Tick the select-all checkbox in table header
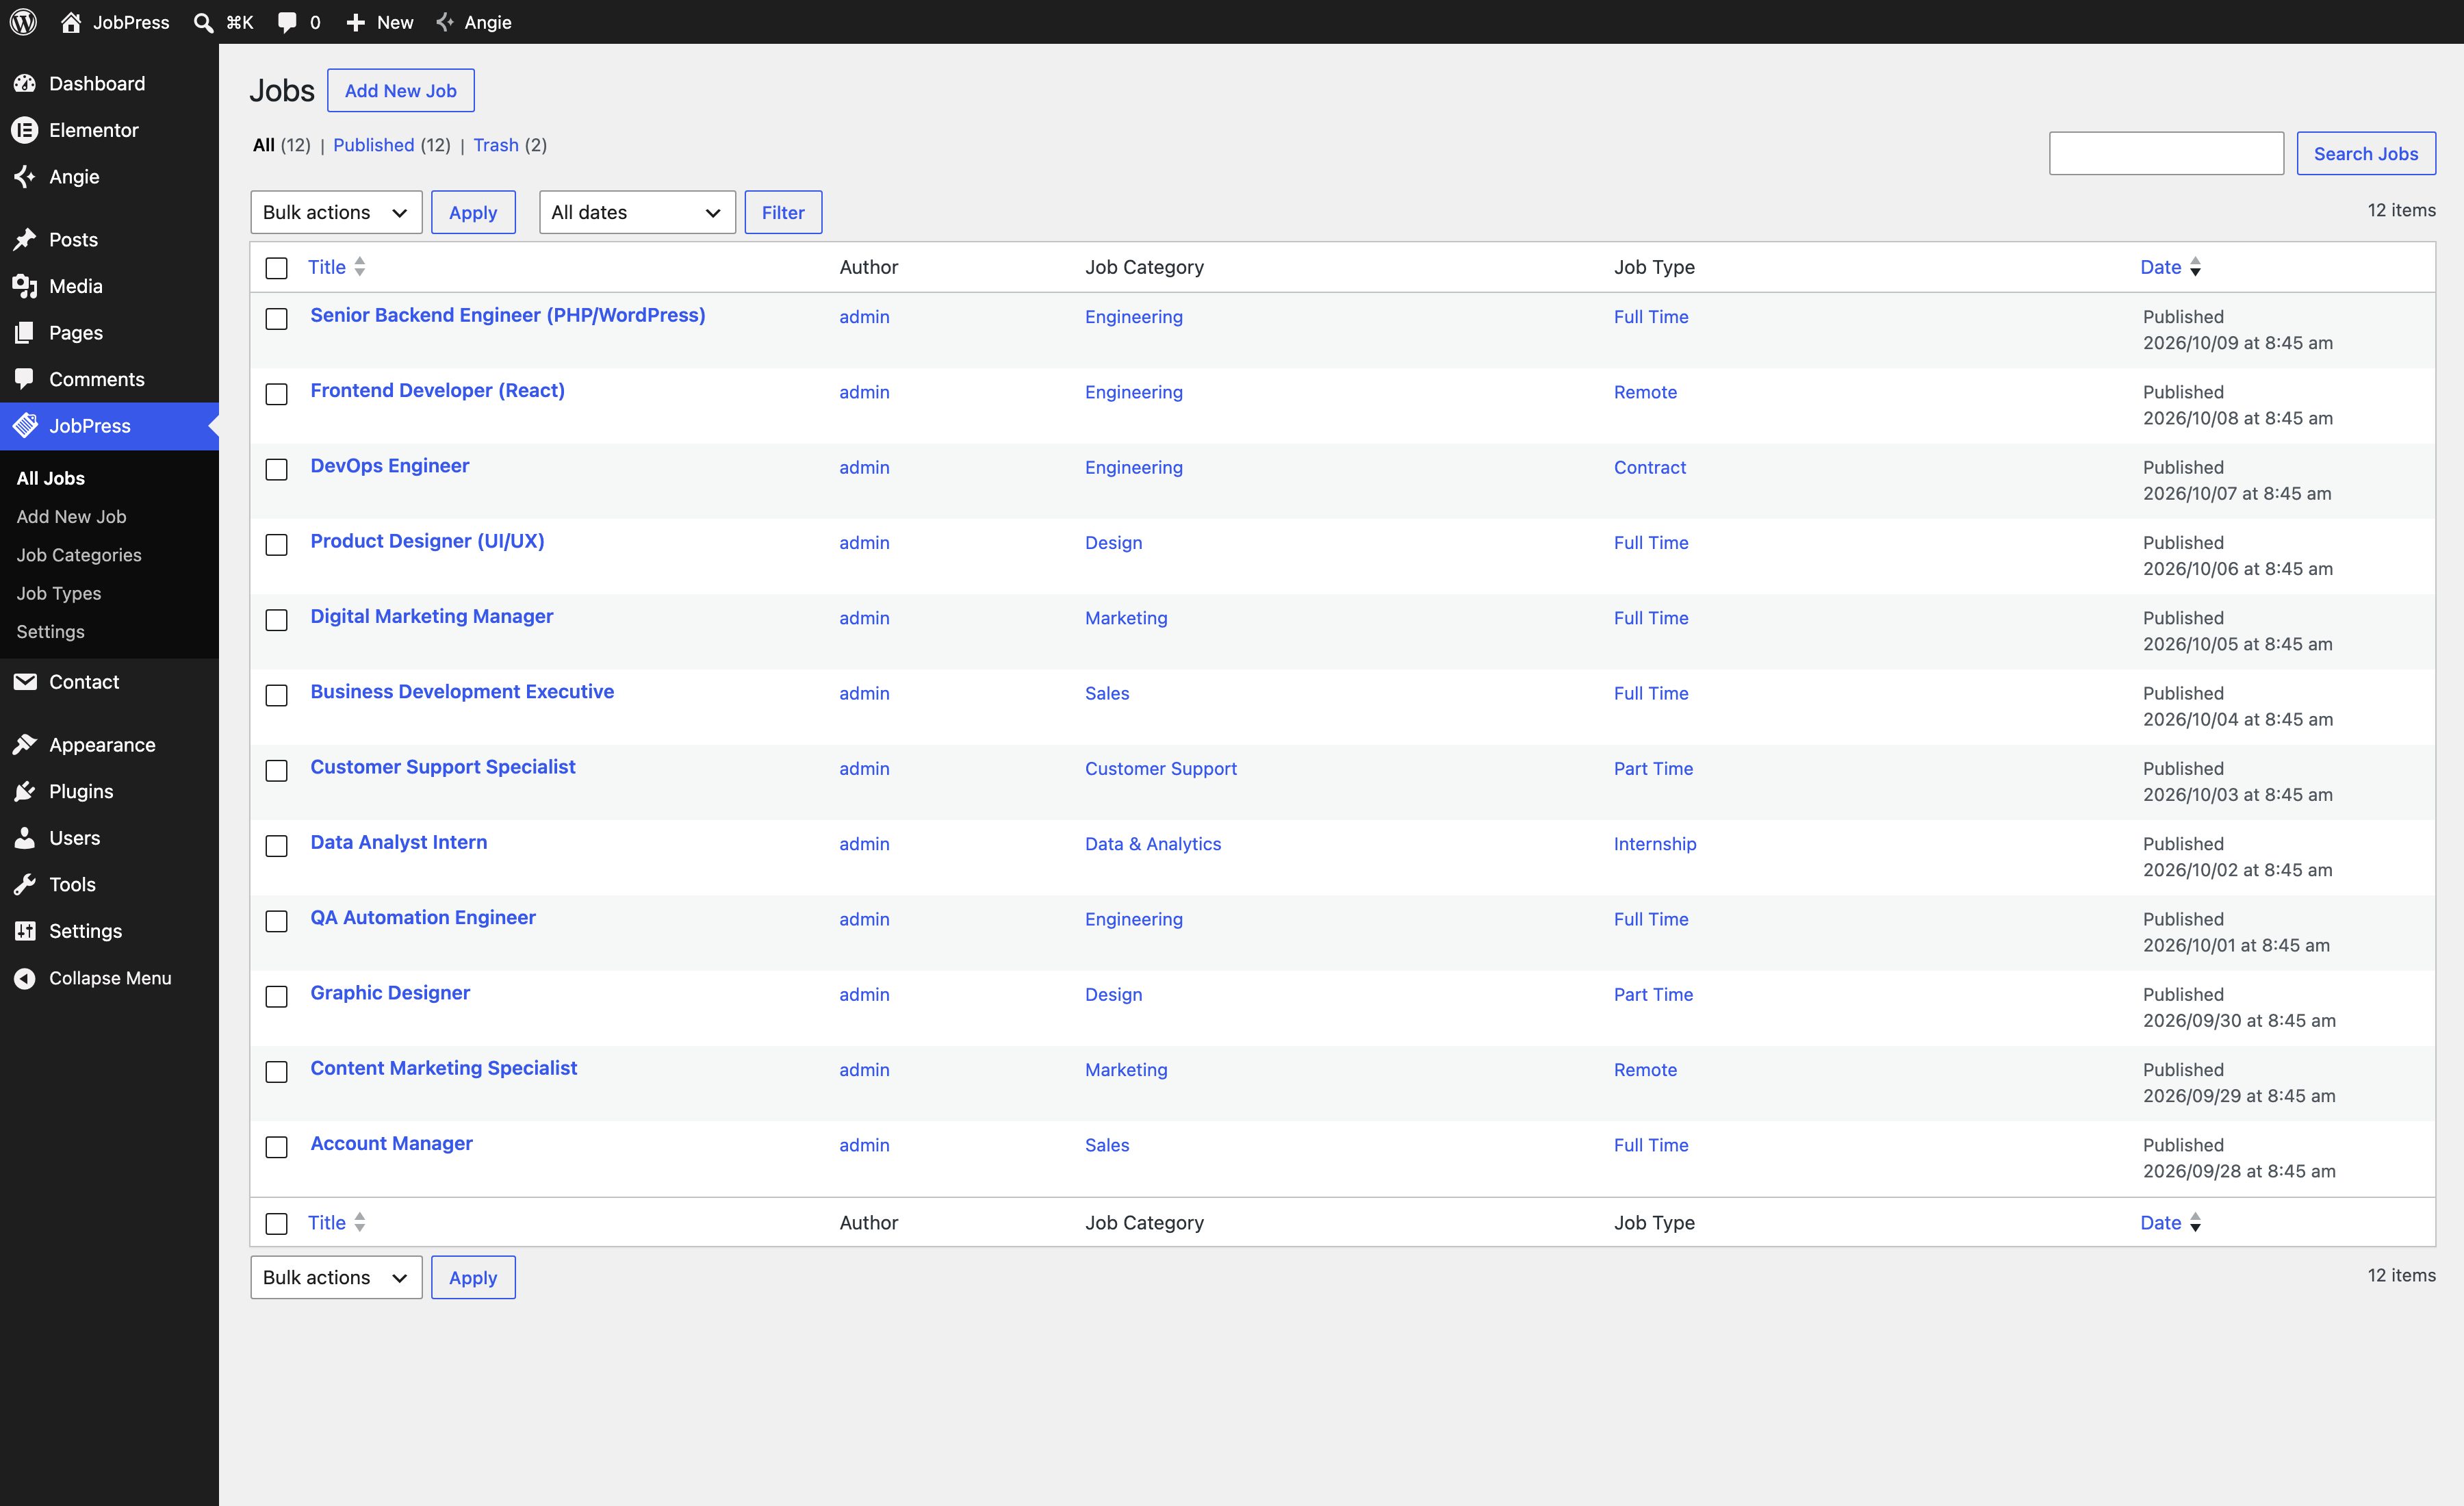This screenshot has width=2464, height=1506. point(277,268)
